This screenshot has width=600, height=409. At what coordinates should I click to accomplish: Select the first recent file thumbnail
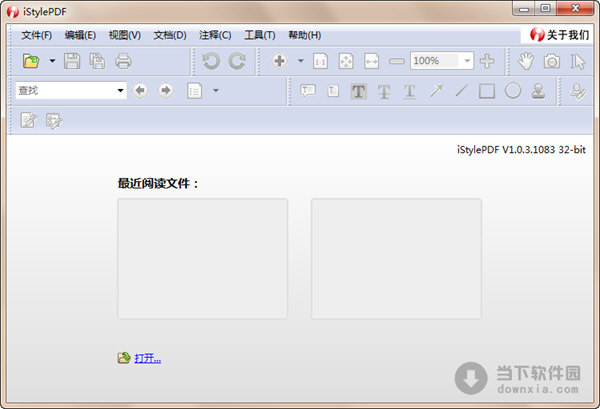coord(202,259)
